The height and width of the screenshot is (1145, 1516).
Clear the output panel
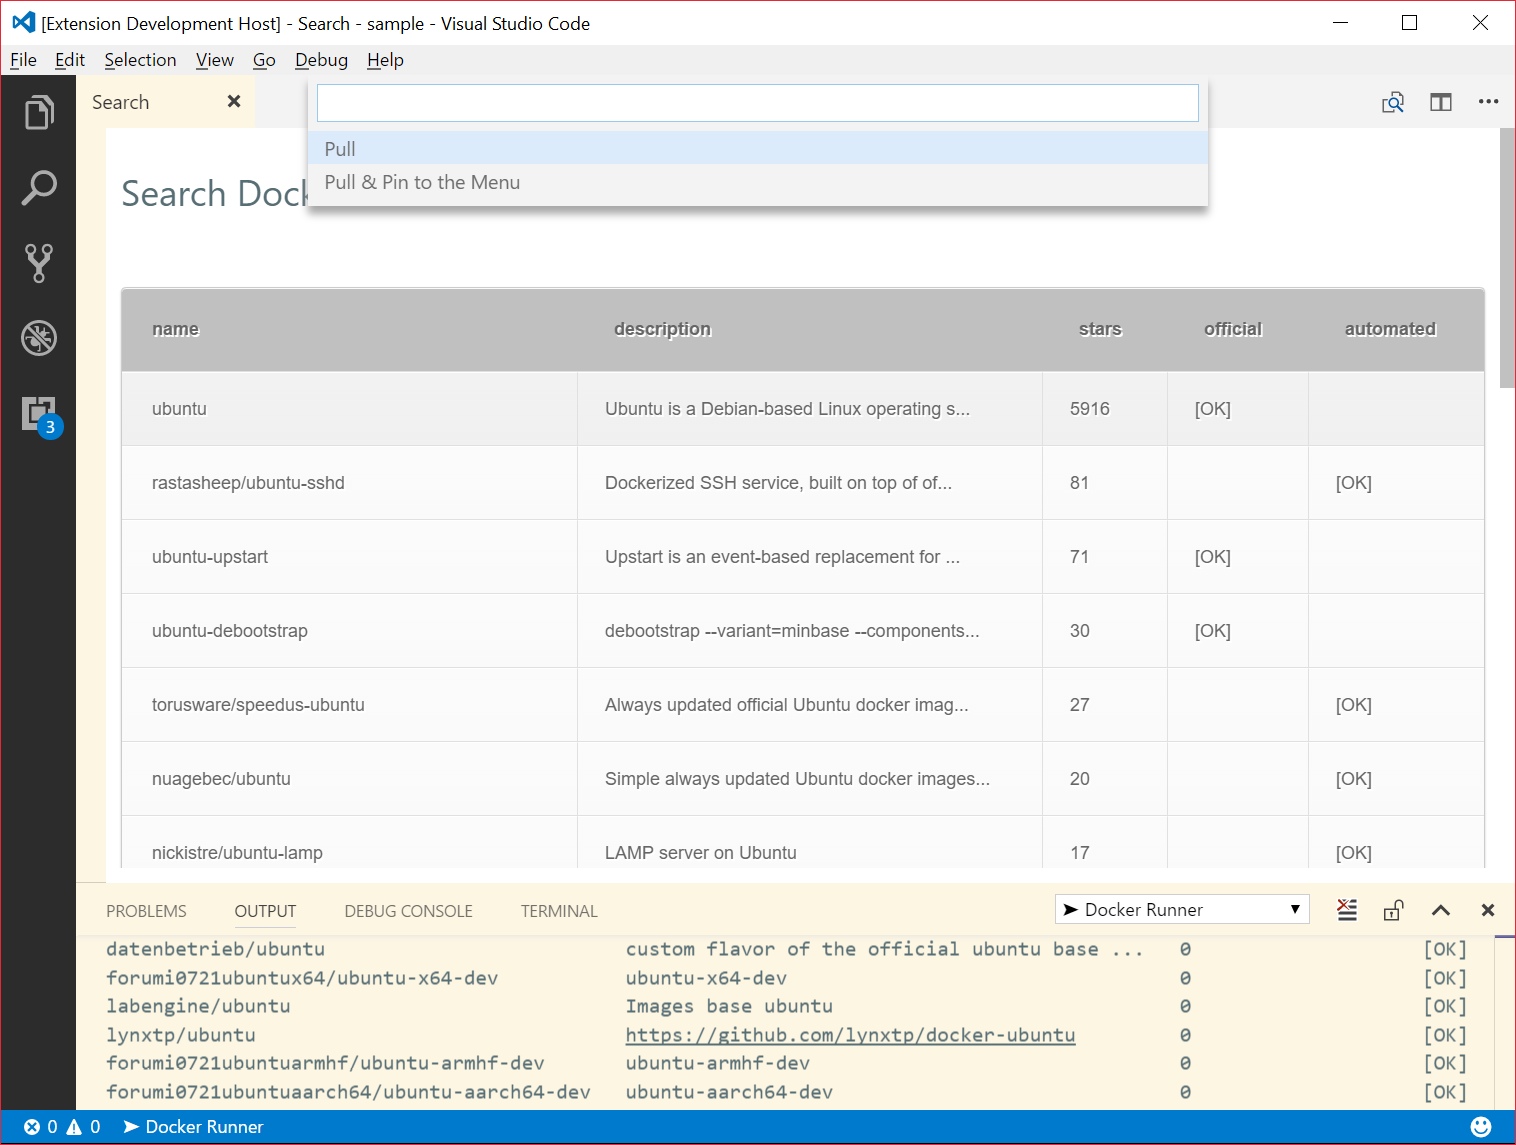[1347, 910]
